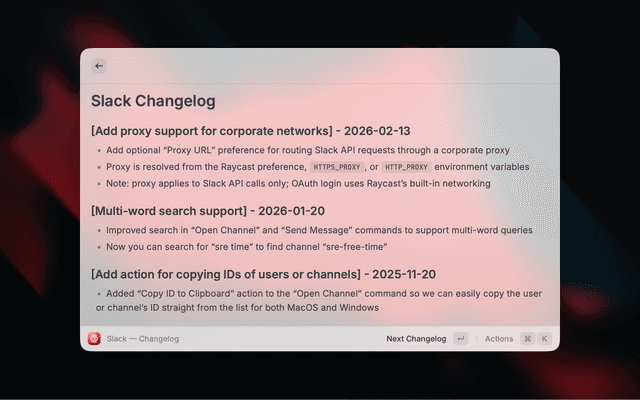Image resolution: width=640 pixels, height=400 pixels.
Task: Click the note about OAuth login networking
Action: tap(298, 184)
